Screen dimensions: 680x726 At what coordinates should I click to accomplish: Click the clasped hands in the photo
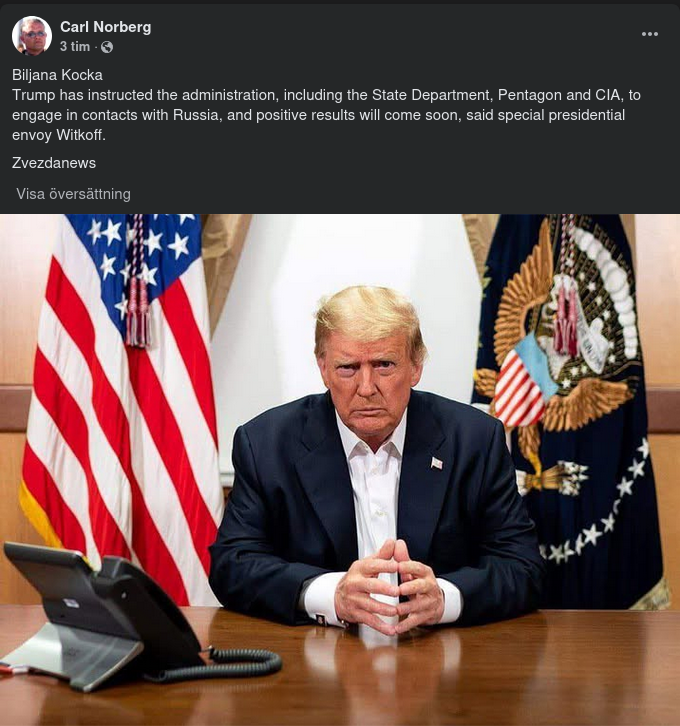tap(389, 587)
